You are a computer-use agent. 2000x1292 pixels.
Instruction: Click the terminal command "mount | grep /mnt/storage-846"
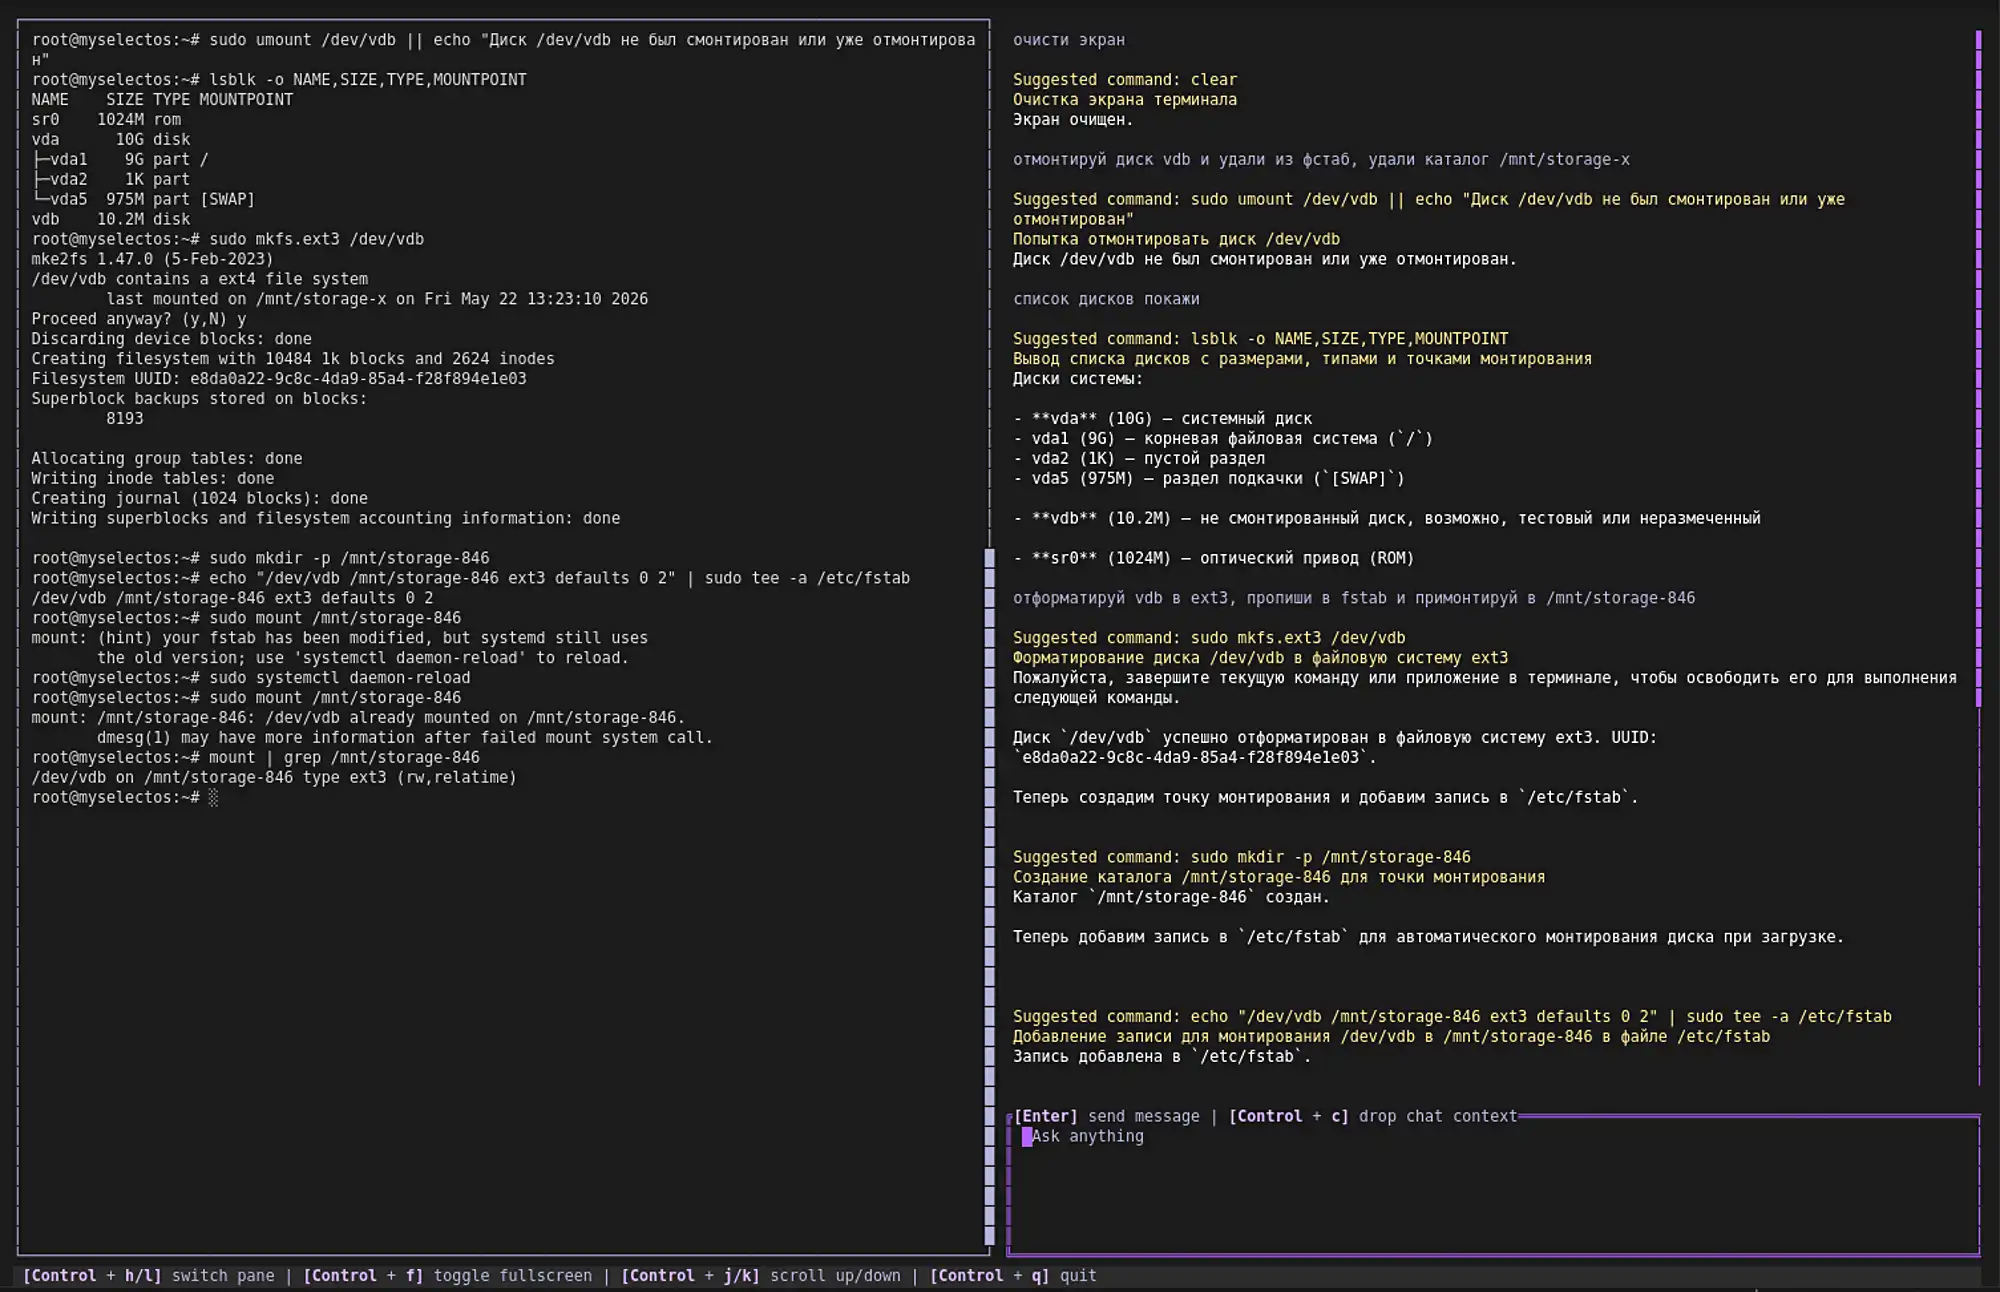point(344,758)
